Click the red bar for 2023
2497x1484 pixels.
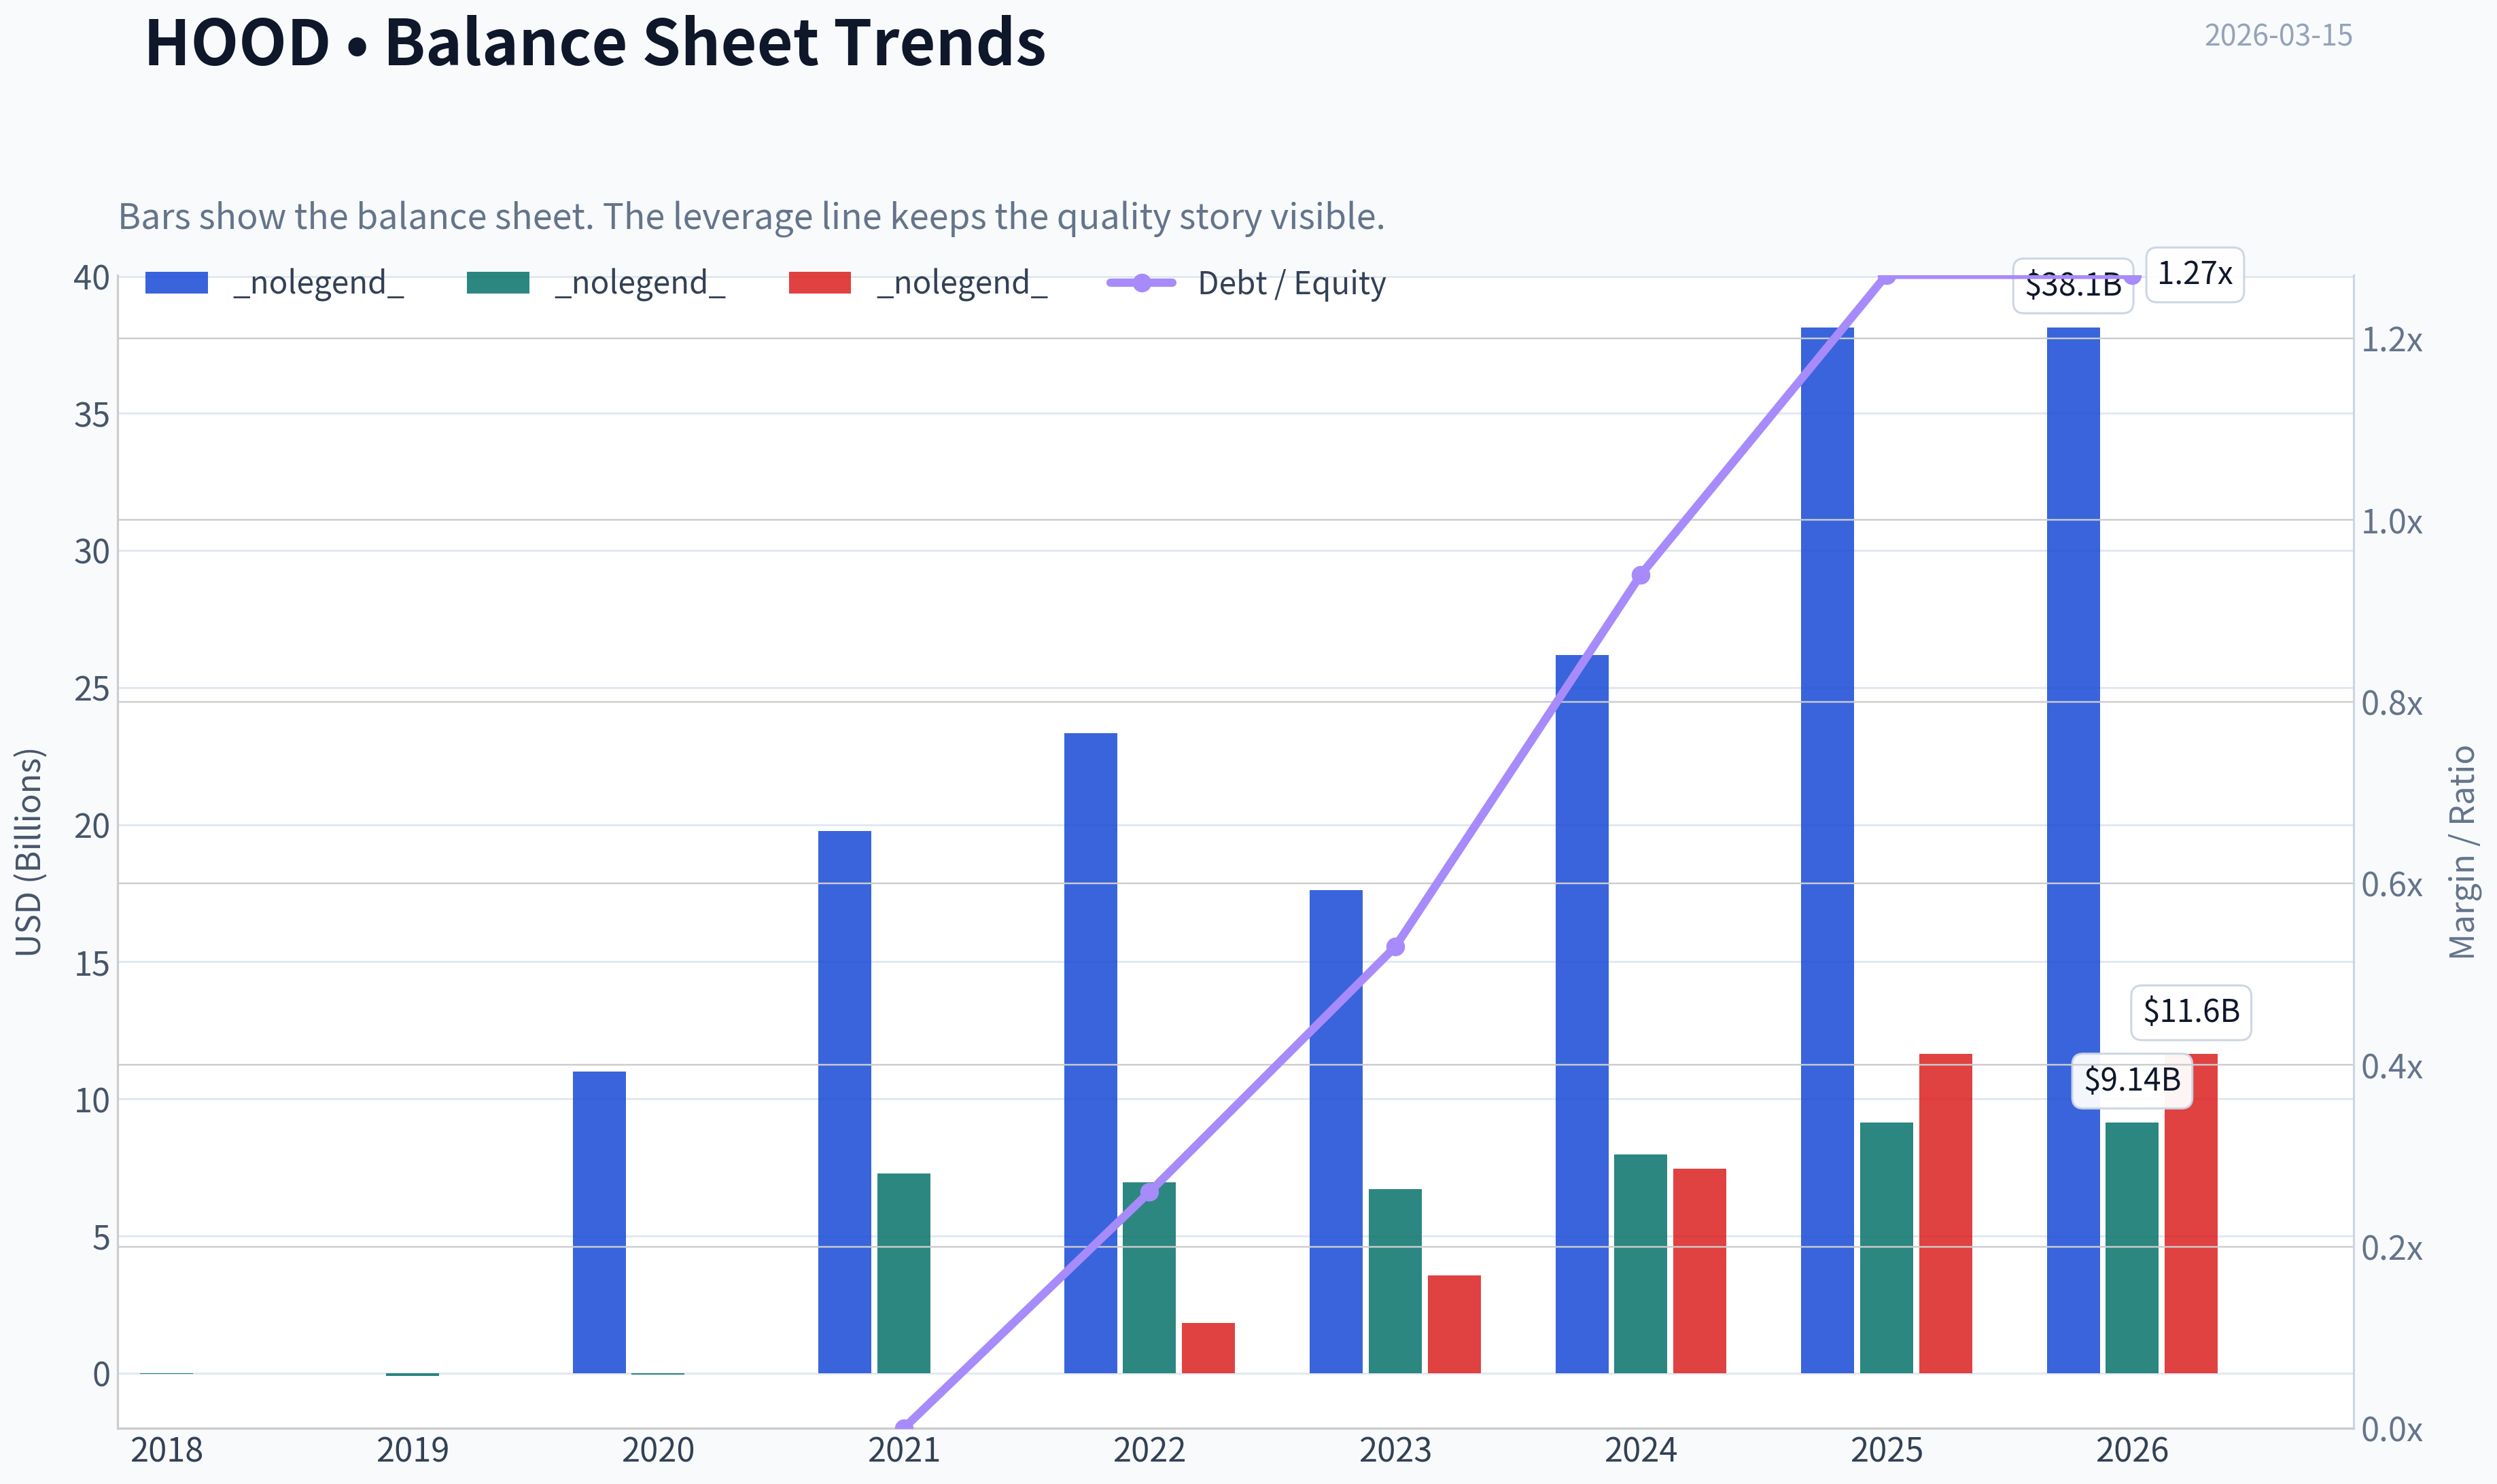tap(1454, 1324)
